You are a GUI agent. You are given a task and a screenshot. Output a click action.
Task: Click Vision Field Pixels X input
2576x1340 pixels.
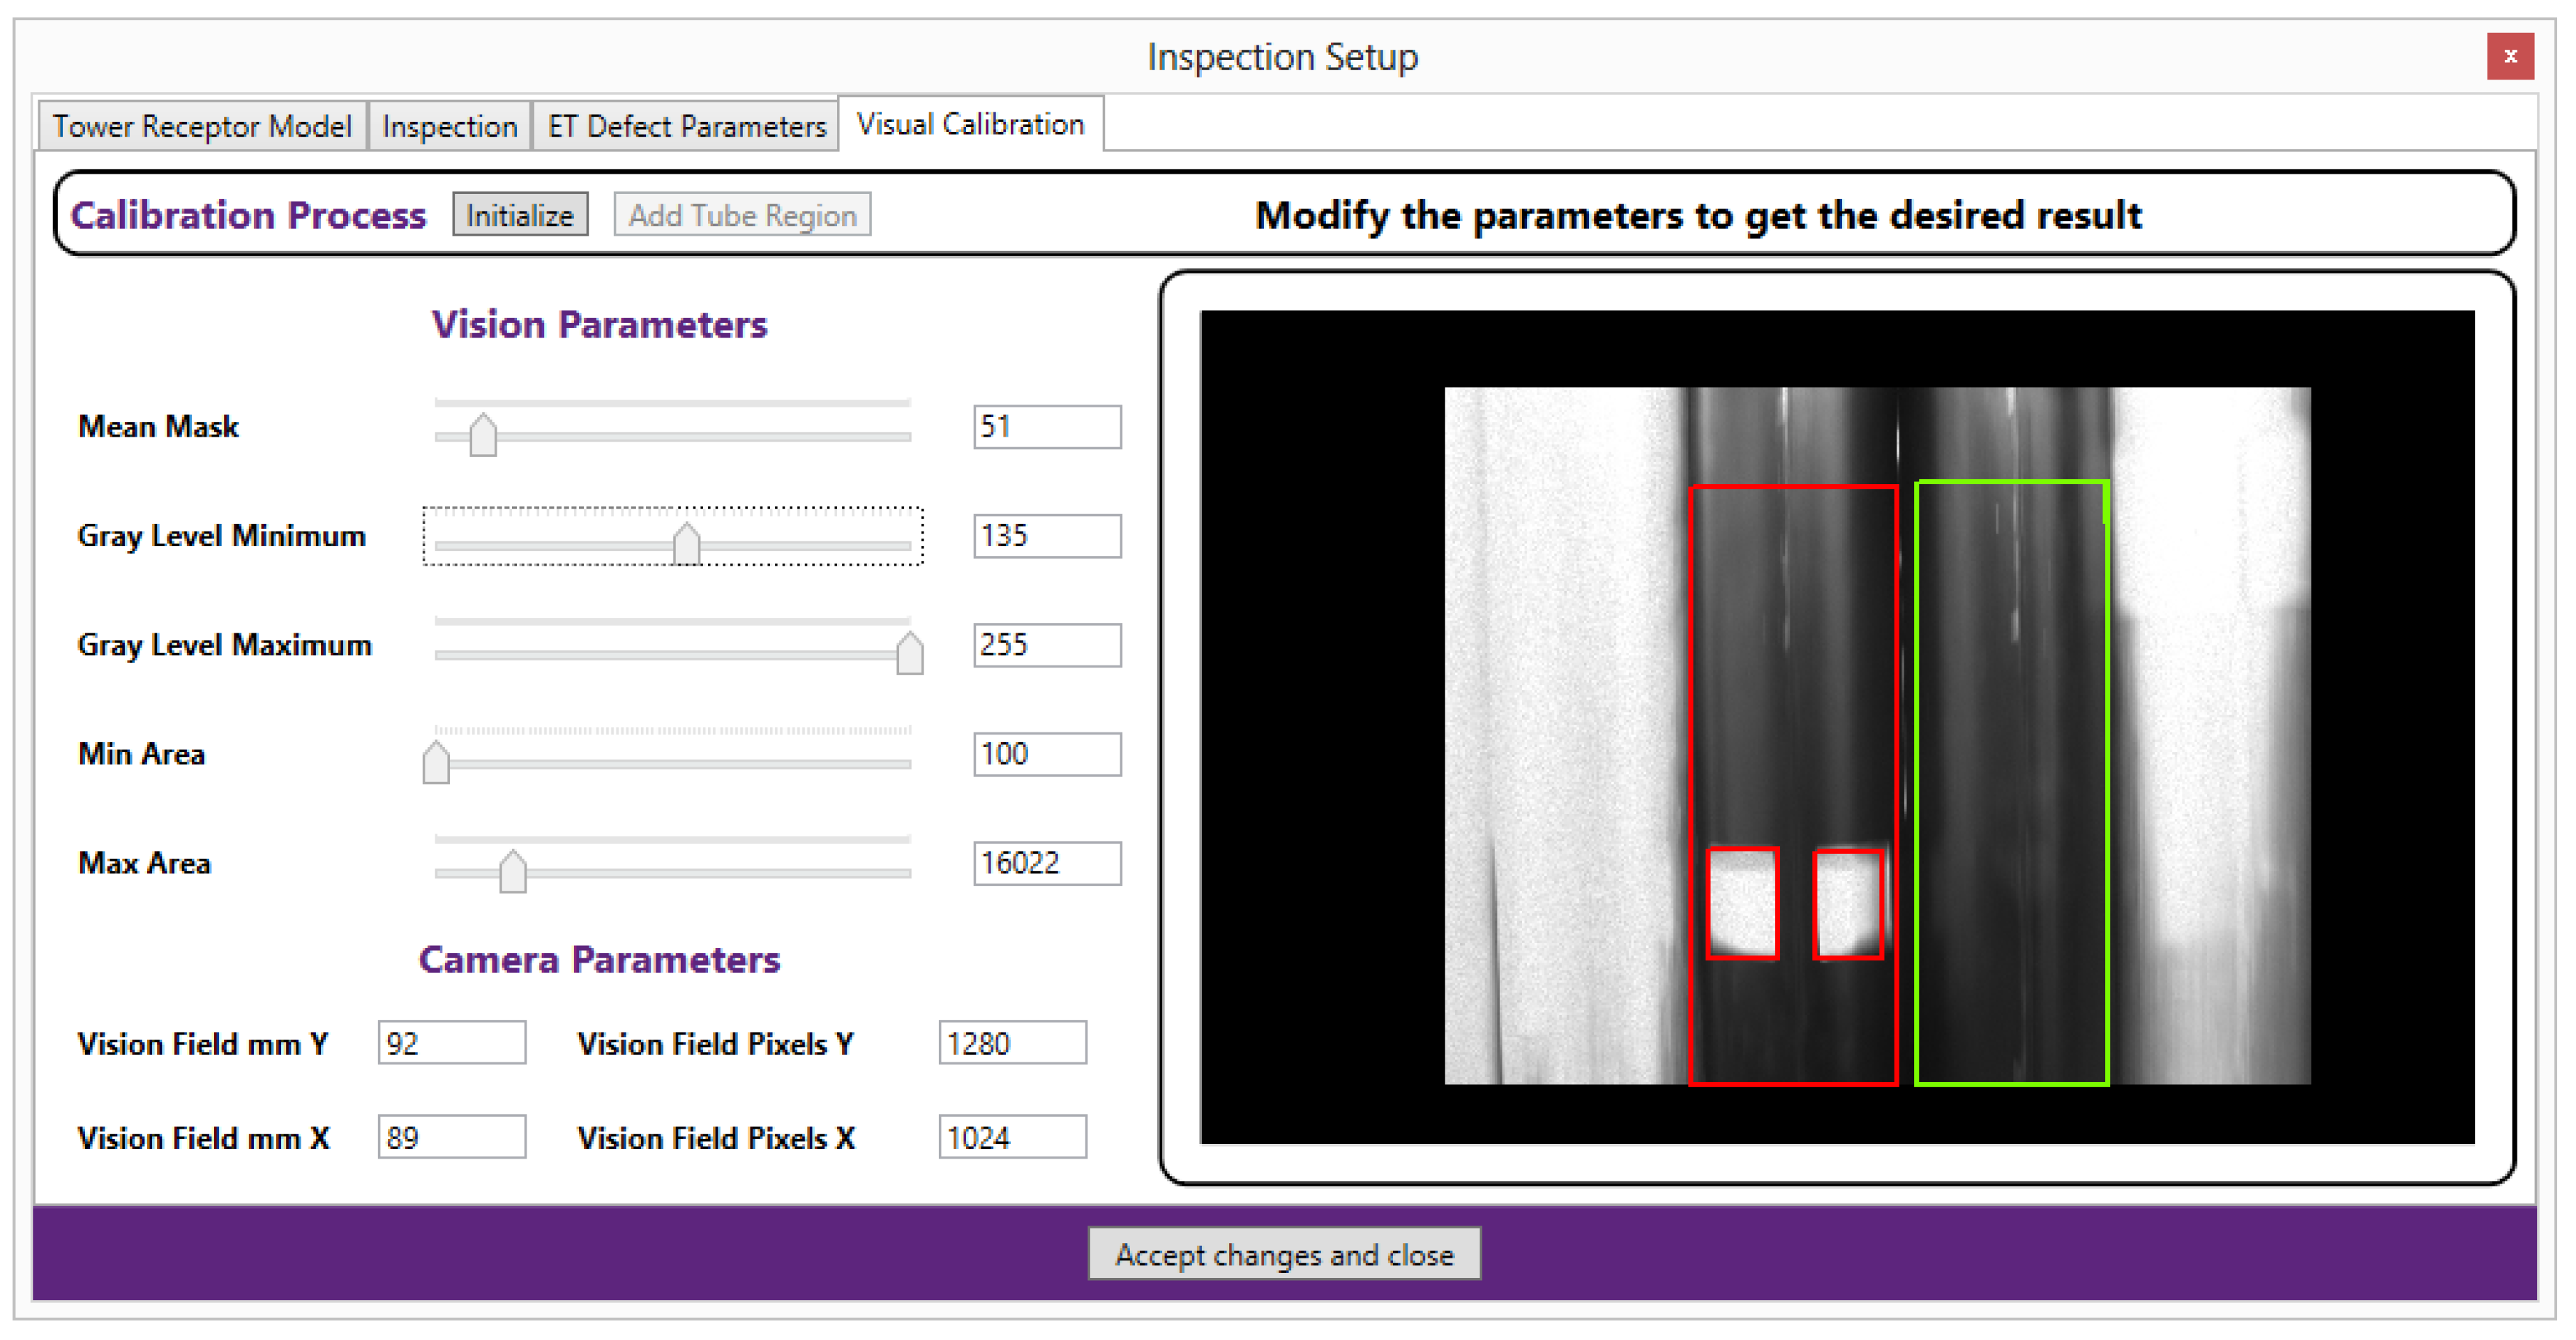[1011, 1137]
